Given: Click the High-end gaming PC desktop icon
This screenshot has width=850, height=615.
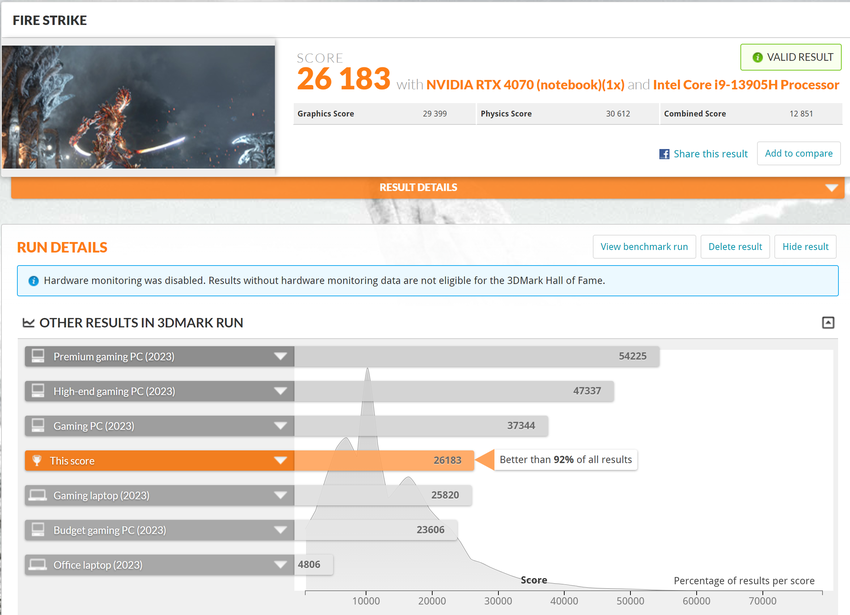Looking at the screenshot, I should tap(38, 391).
